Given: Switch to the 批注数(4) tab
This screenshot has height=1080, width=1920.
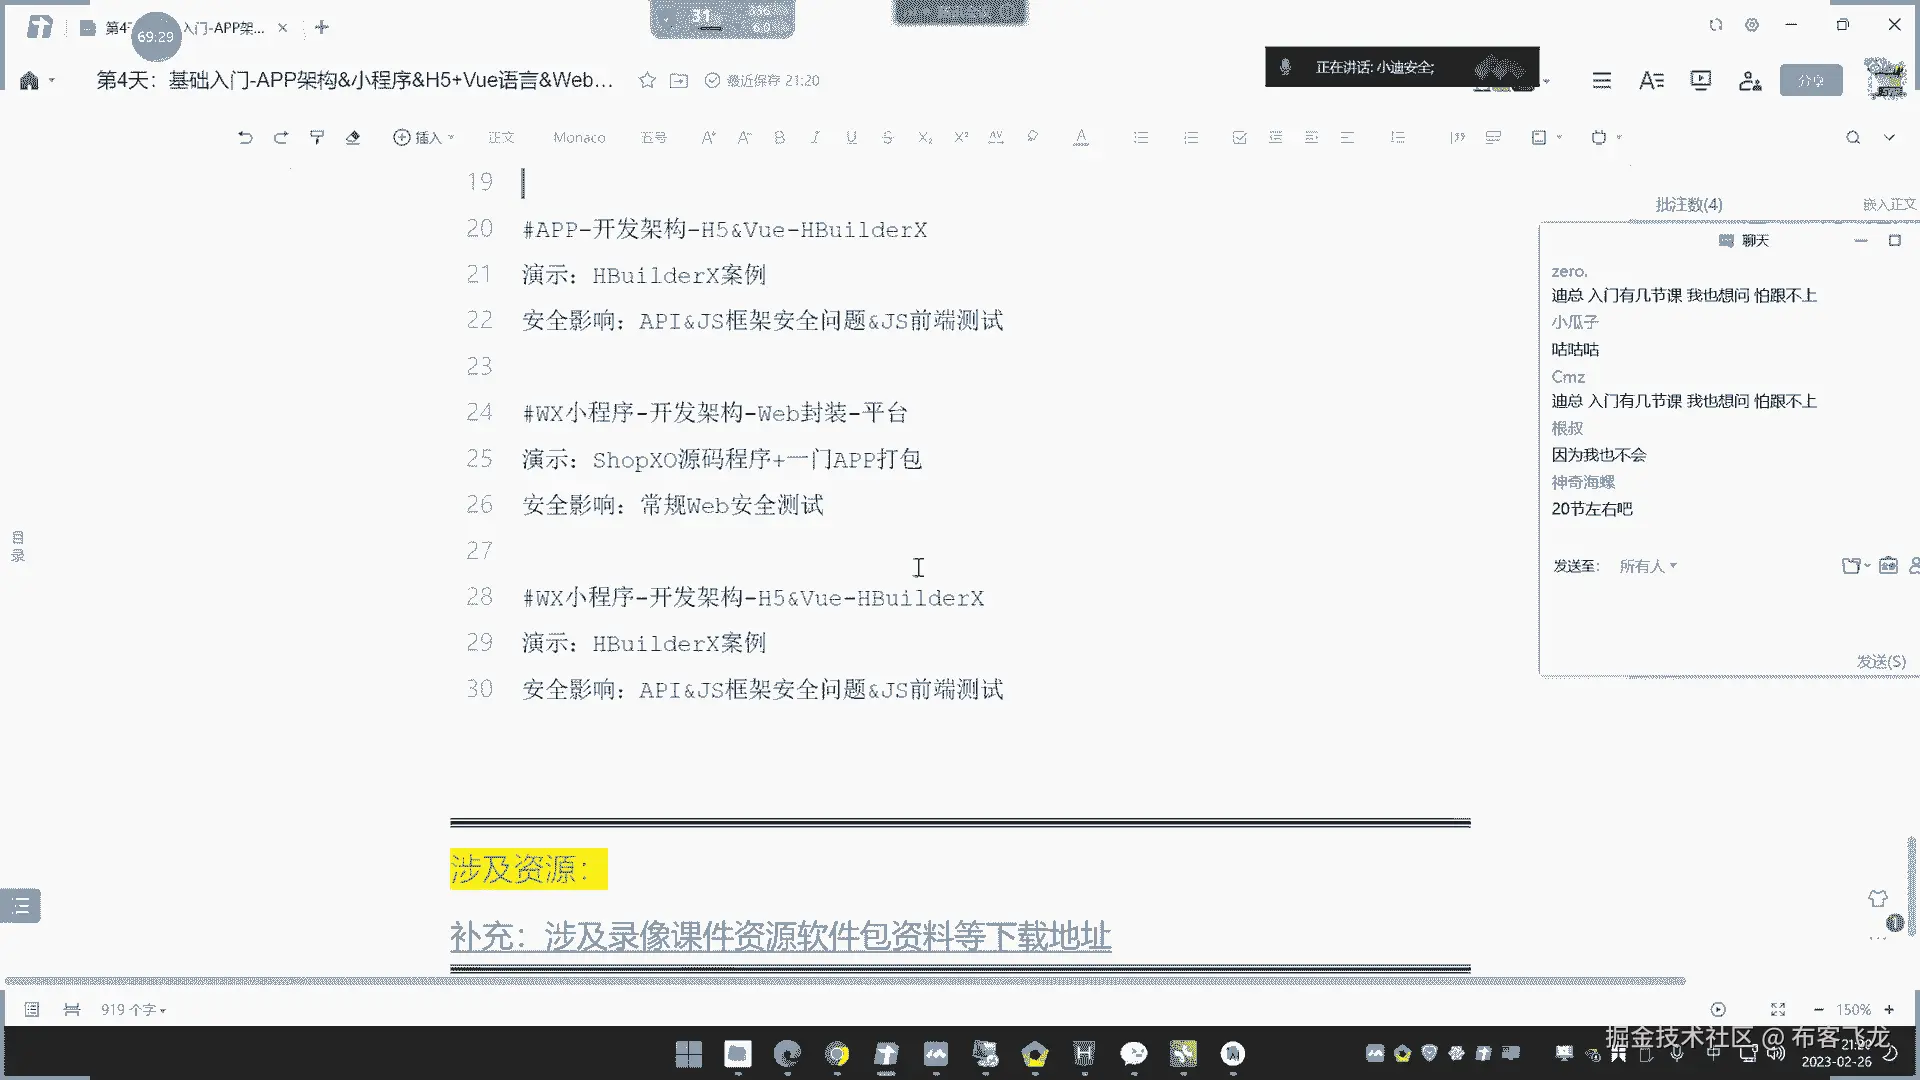Looking at the screenshot, I should [x=1688, y=204].
